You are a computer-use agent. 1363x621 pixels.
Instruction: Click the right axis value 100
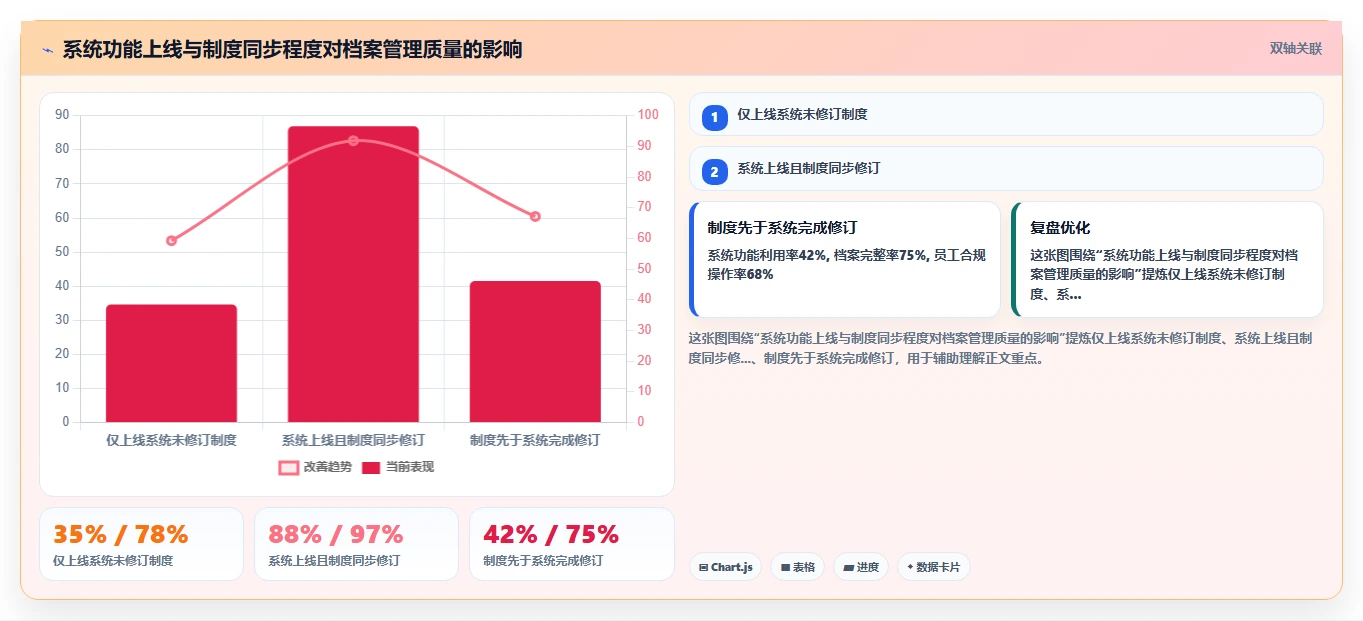click(x=648, y=115)
